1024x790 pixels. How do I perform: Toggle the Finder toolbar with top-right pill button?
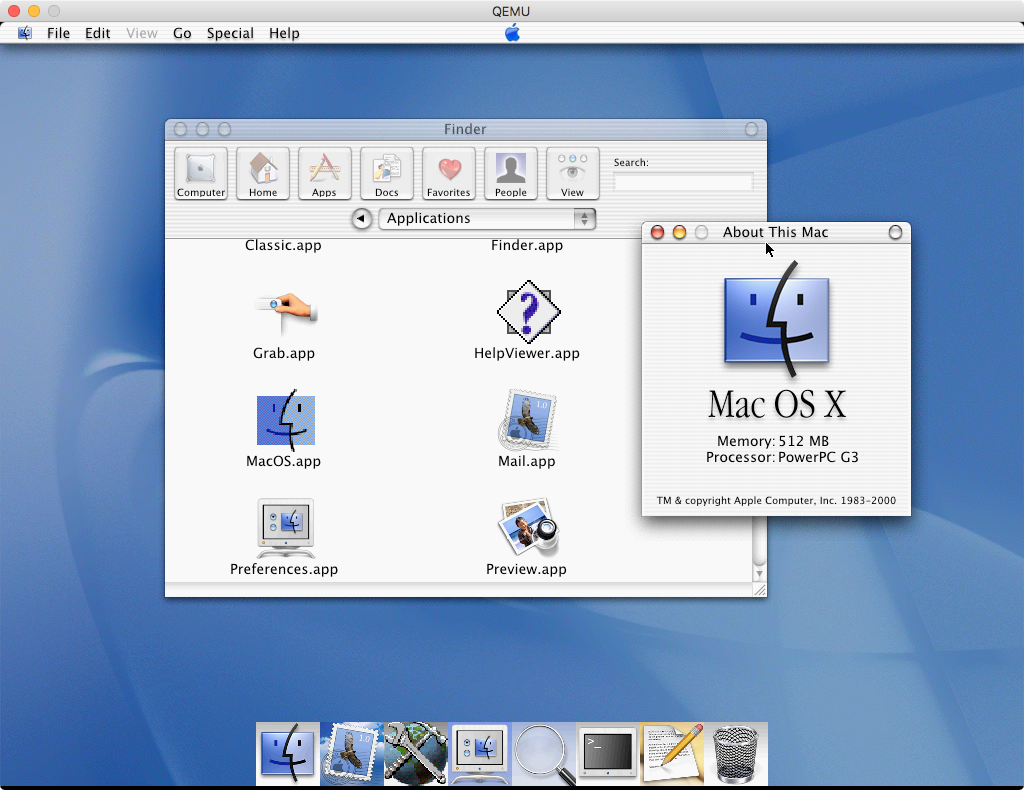point(752,129)
